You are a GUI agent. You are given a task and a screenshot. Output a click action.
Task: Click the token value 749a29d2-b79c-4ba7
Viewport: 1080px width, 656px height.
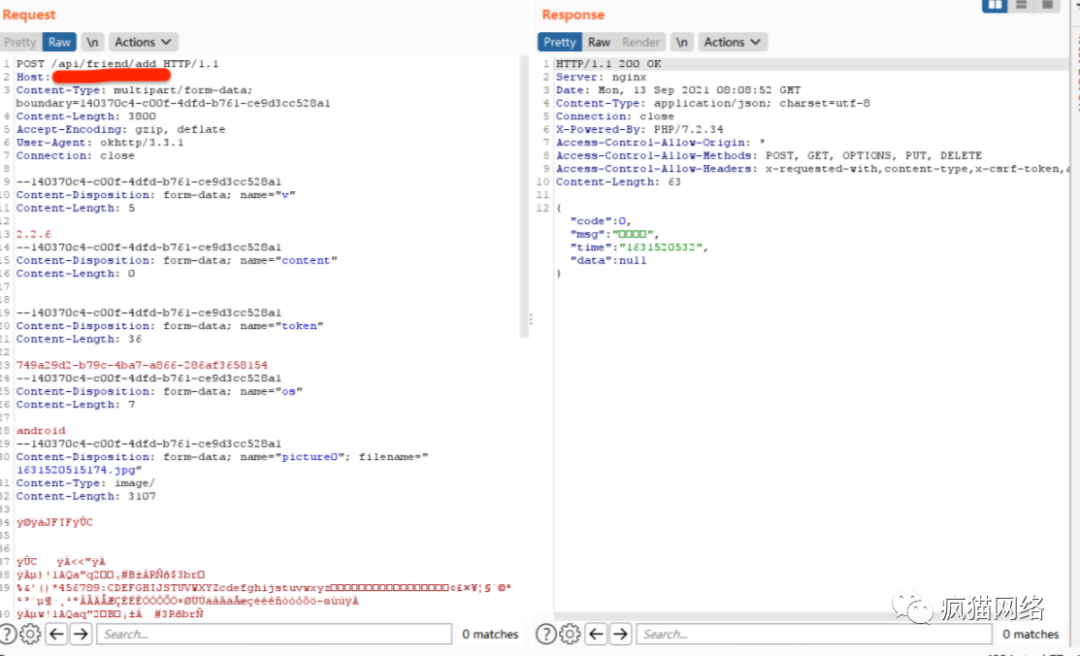pos(142,365)
